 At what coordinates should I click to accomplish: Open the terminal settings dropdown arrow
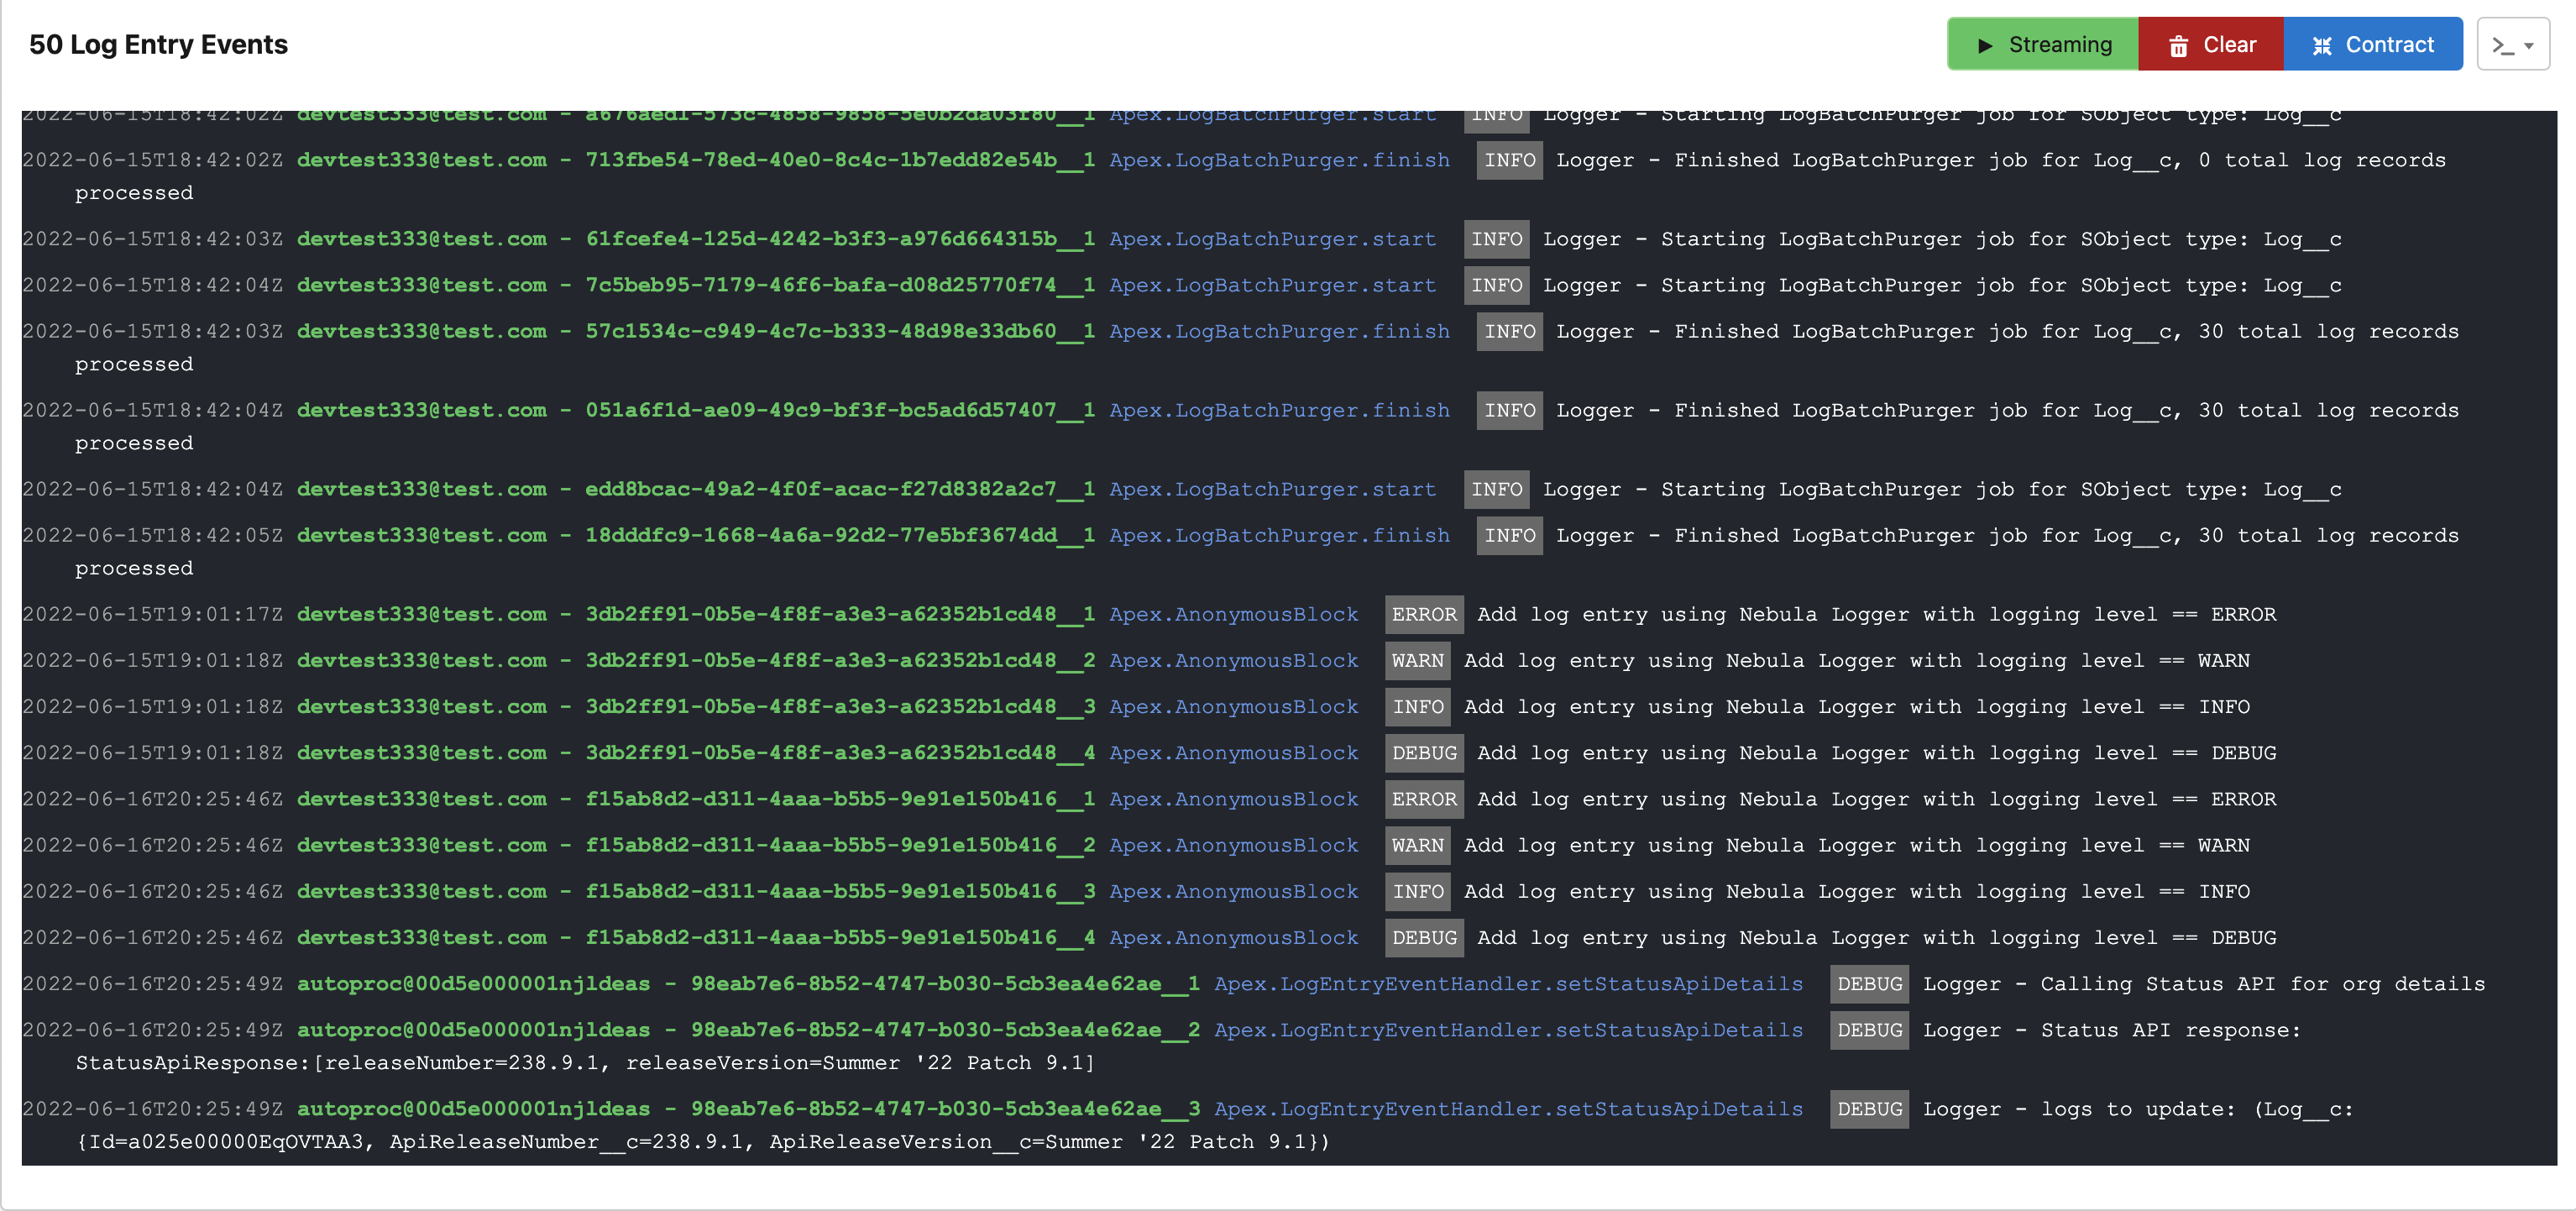point(2529,46)
